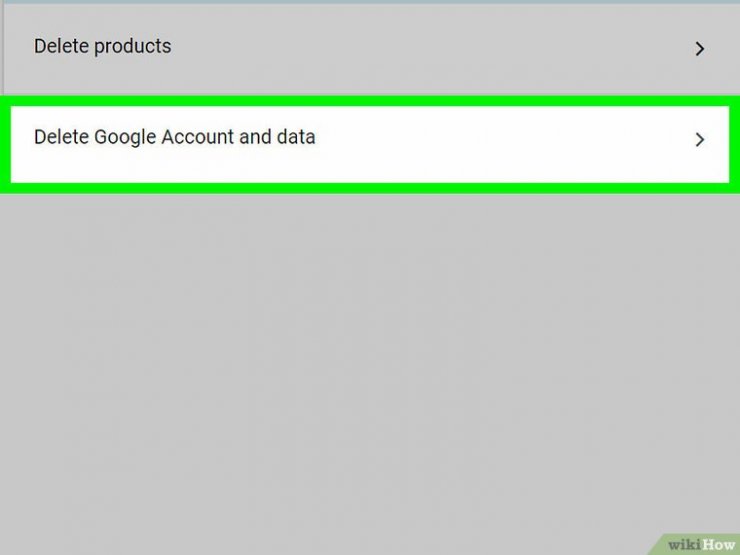Click the word "products" in the top row

pyautogui.click(x=133, y=47)
